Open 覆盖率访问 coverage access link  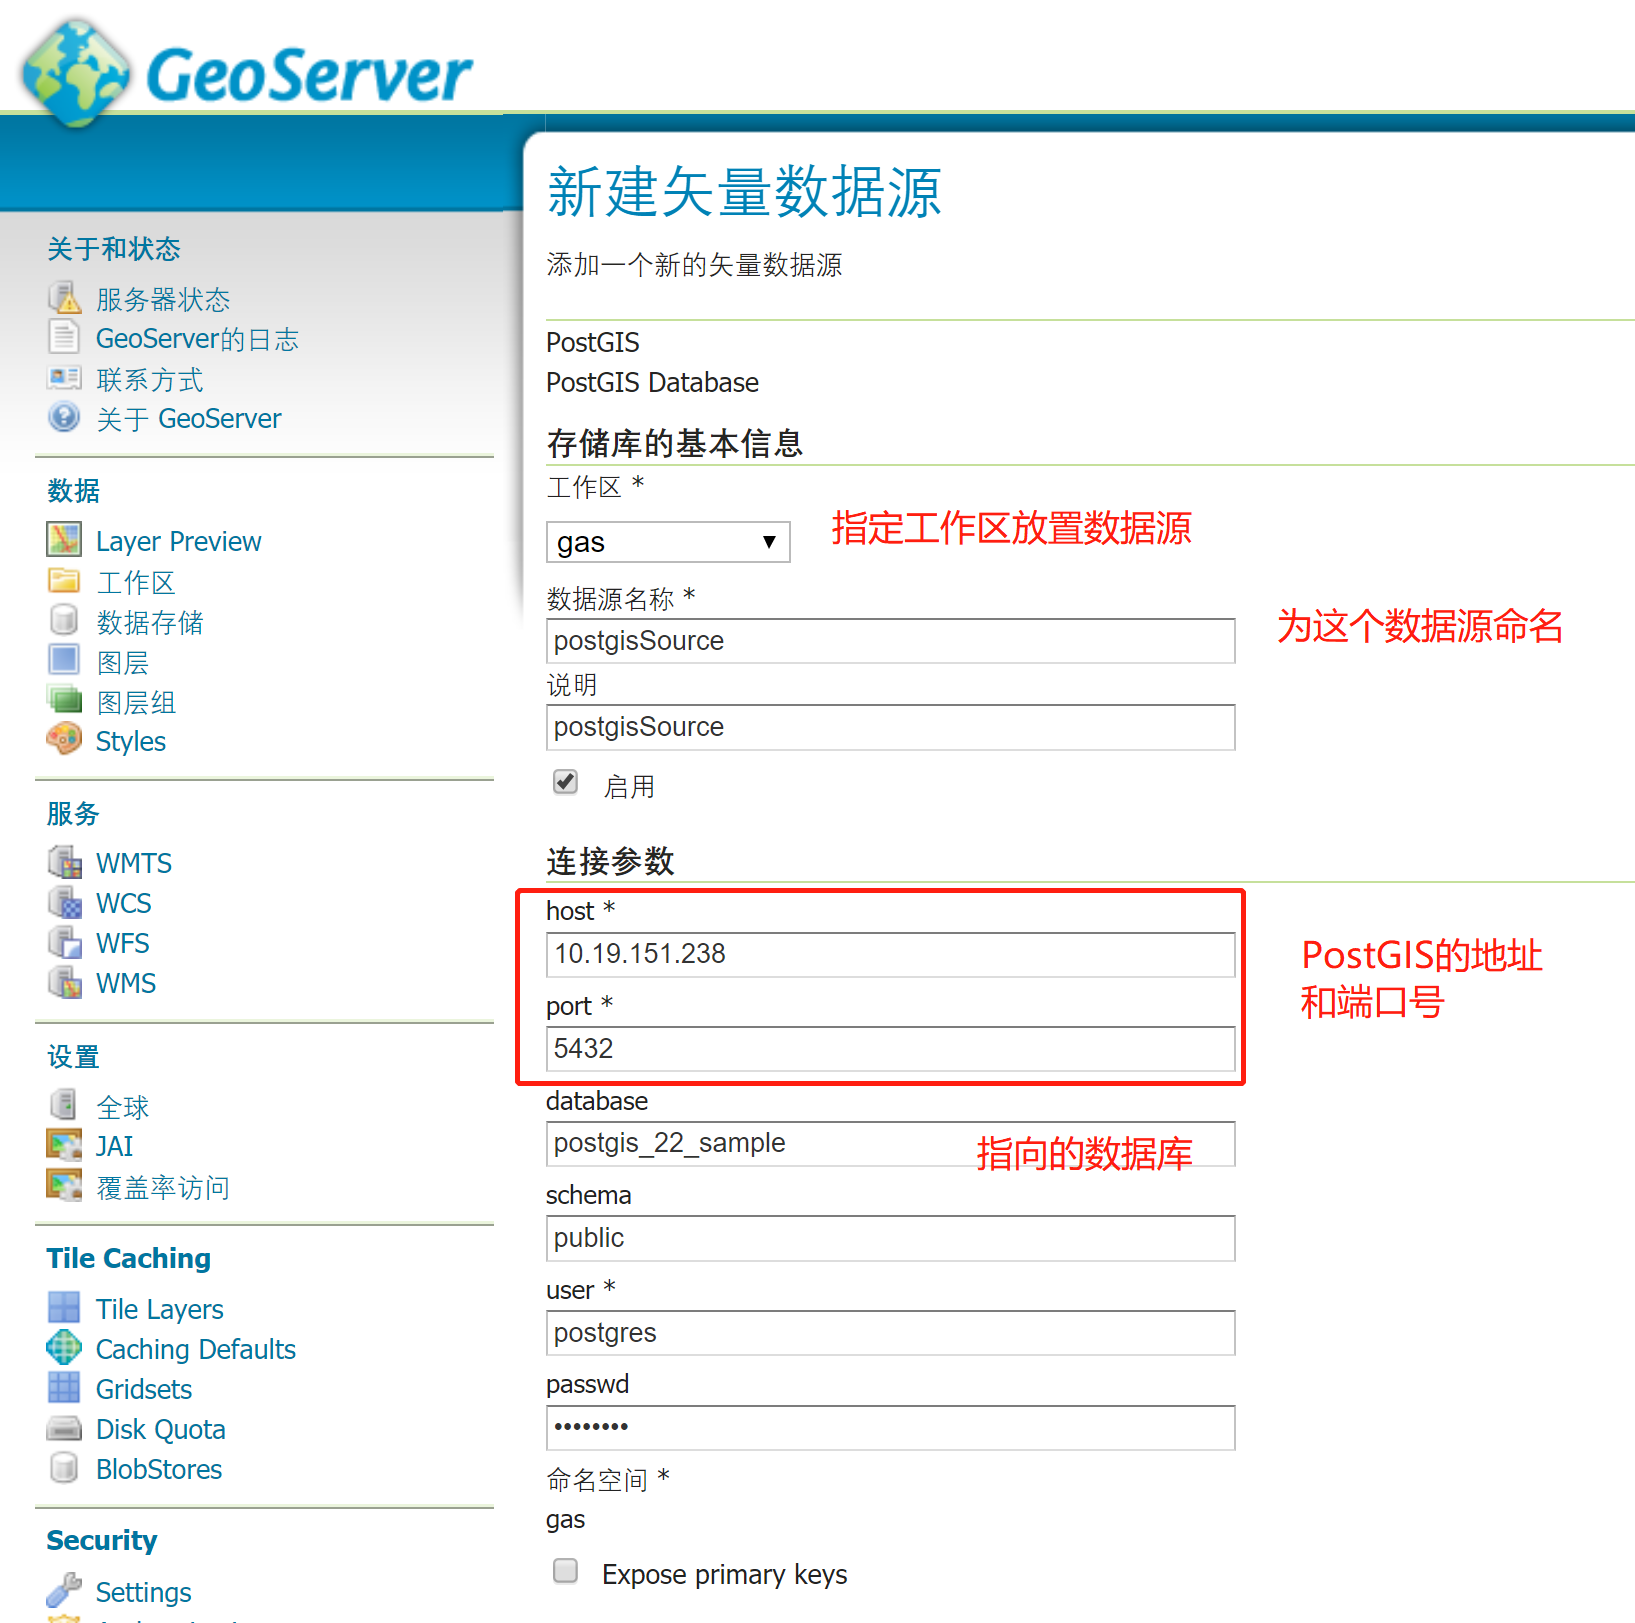(163, 1187)
